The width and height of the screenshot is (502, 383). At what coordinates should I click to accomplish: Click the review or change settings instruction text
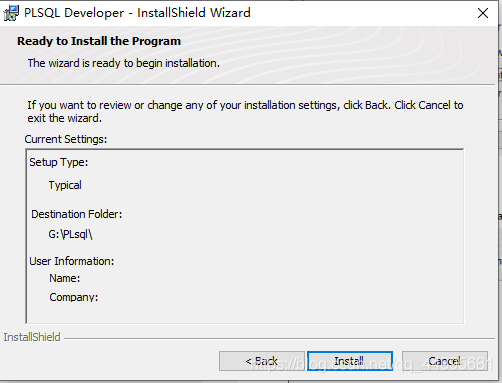click(245, 112)
